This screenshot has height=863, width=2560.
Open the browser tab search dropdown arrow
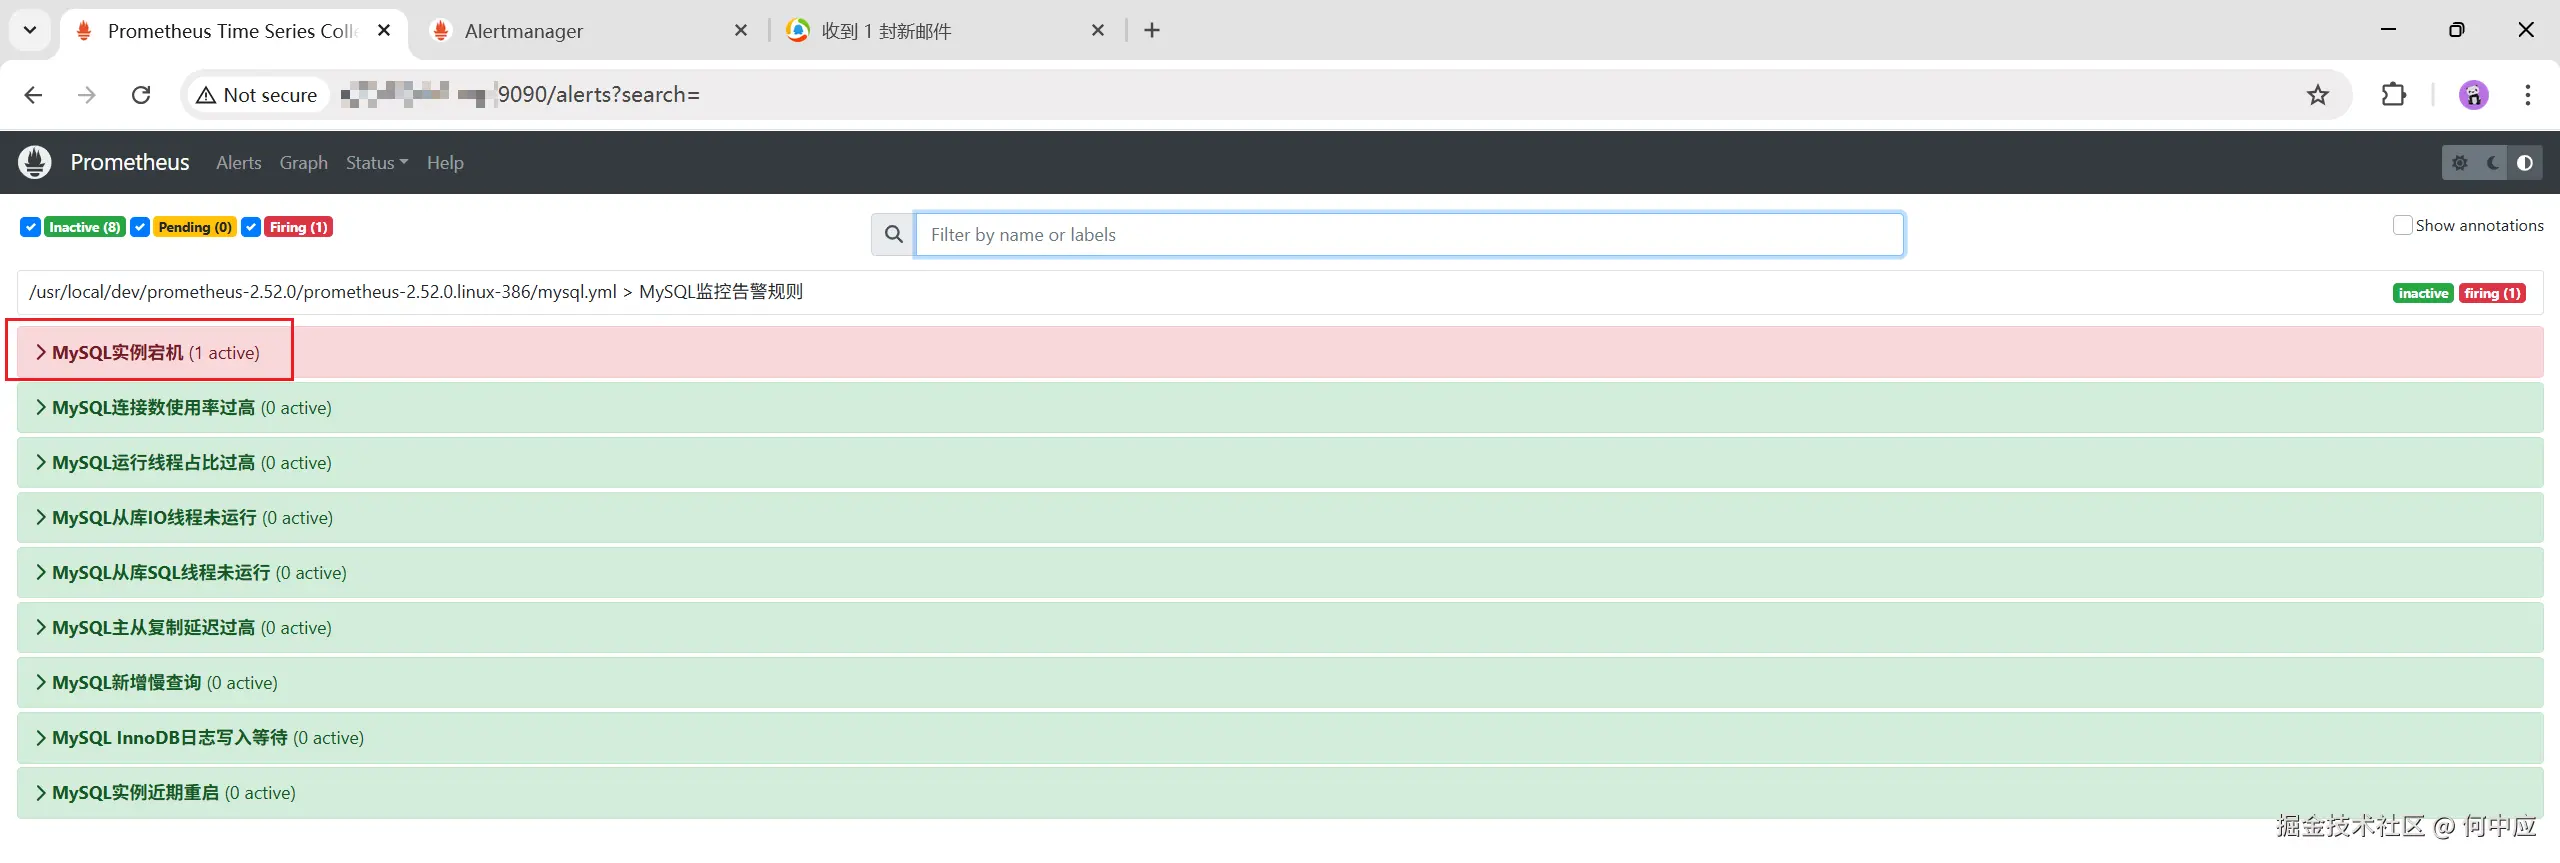30,30
